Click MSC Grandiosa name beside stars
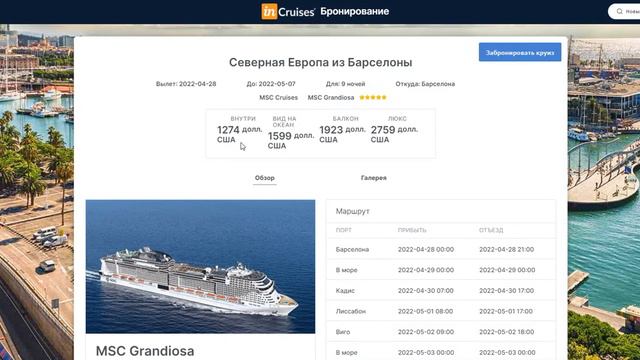This screenshot has width=640, height=360. (x=331, y=98)
